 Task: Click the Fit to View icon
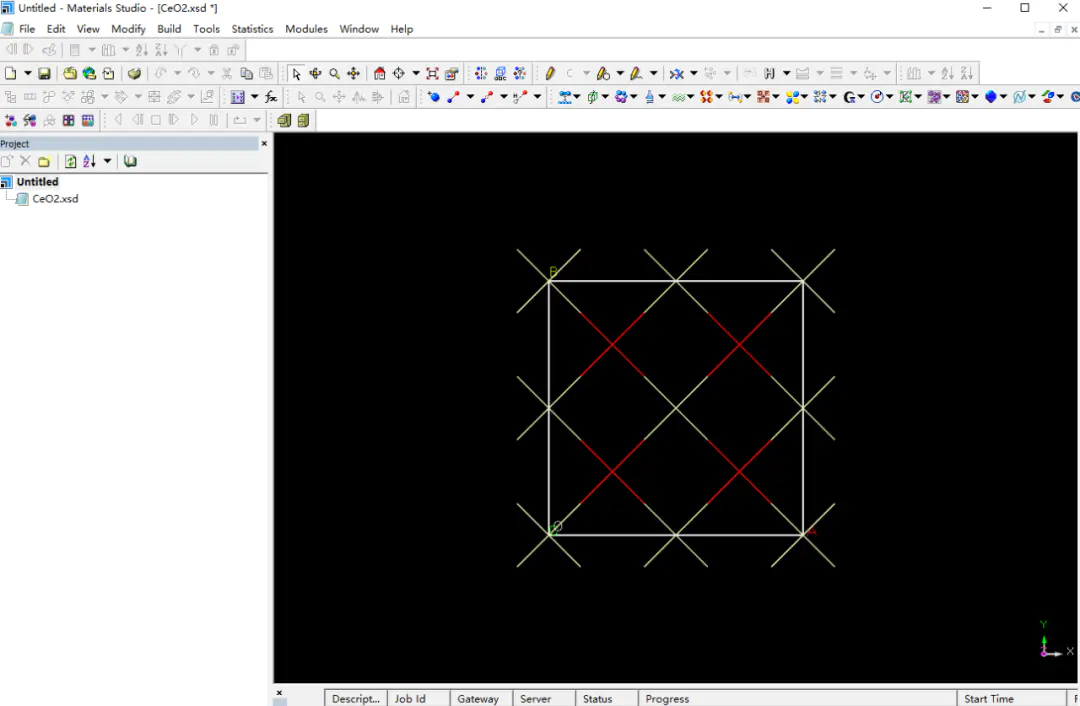[432, 74]
